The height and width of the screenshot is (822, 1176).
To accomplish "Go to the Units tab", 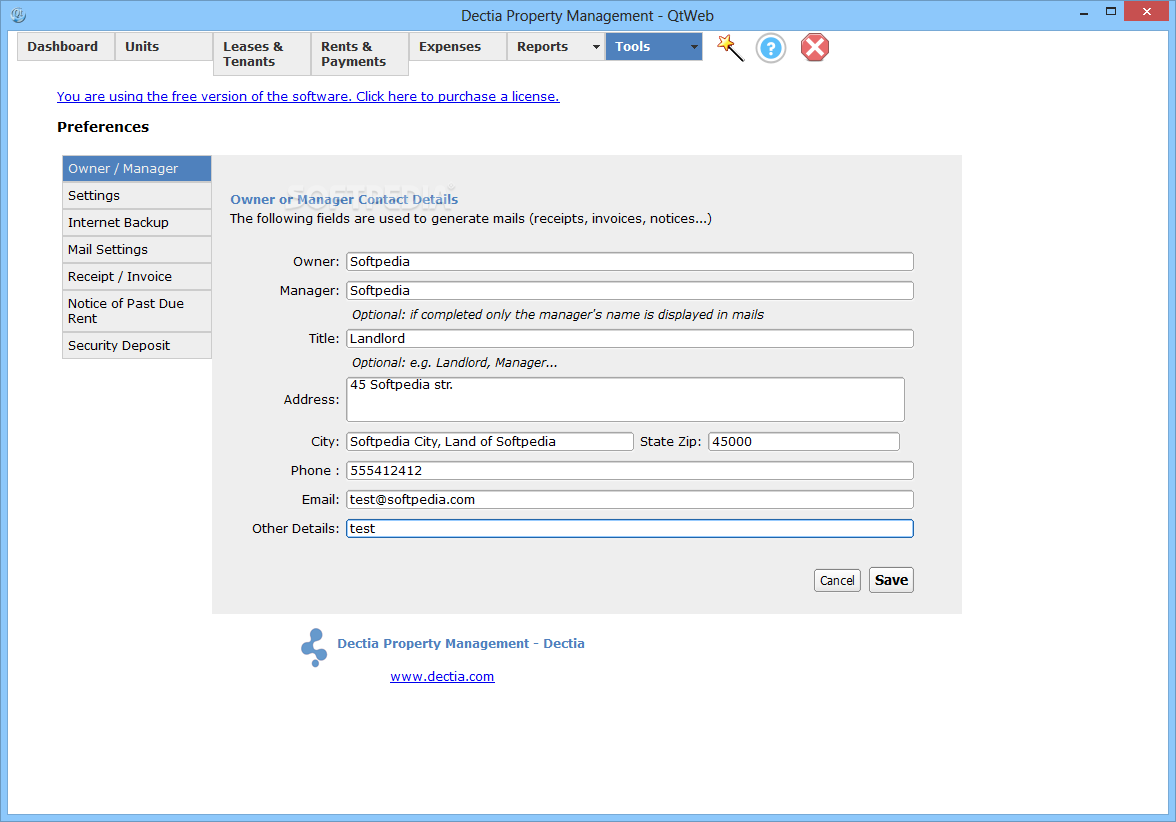I will (x=164, y=46).
